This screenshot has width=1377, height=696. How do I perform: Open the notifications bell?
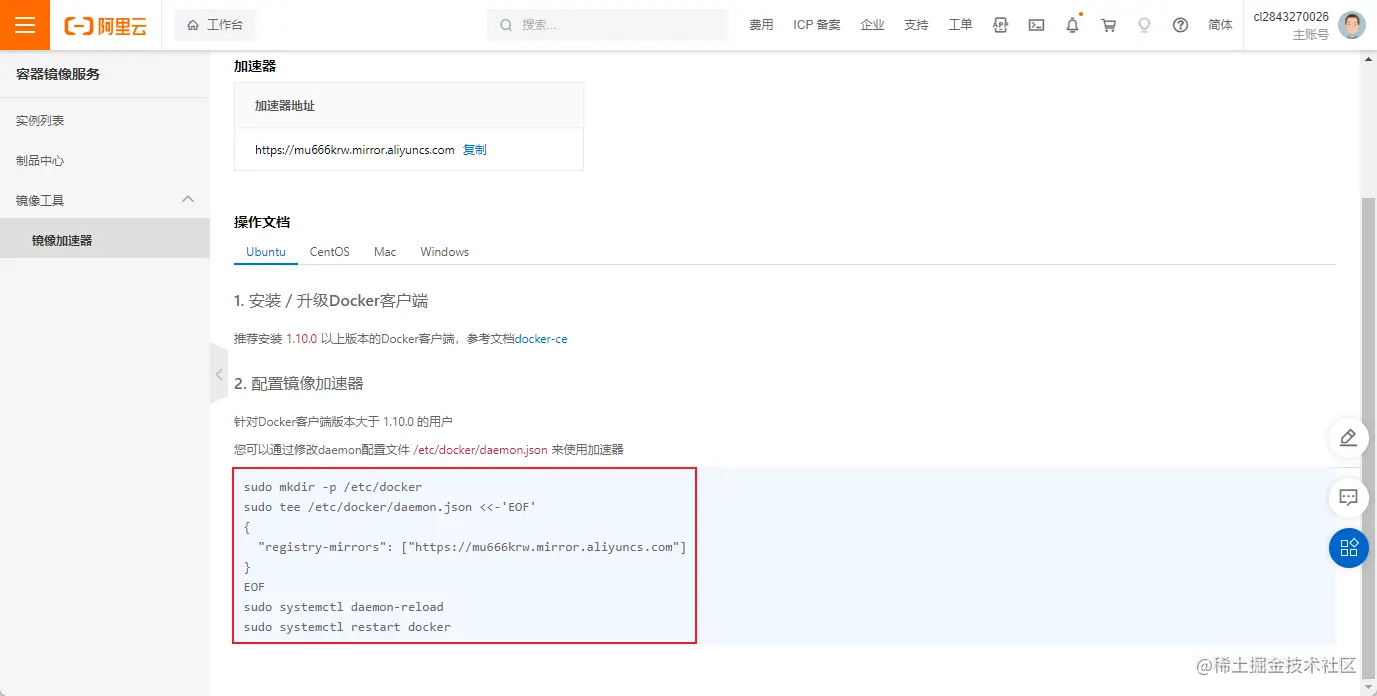coord(1071,24)
